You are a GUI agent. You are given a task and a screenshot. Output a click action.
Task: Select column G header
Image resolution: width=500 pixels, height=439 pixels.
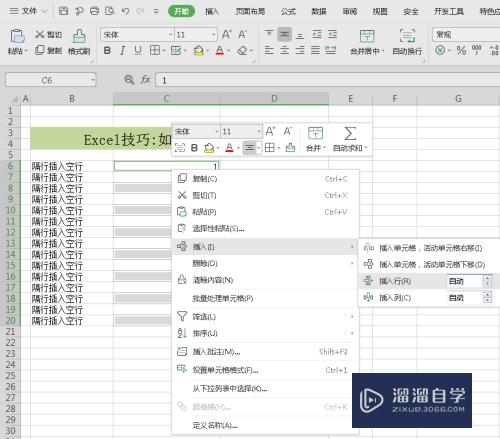point(458,99)
